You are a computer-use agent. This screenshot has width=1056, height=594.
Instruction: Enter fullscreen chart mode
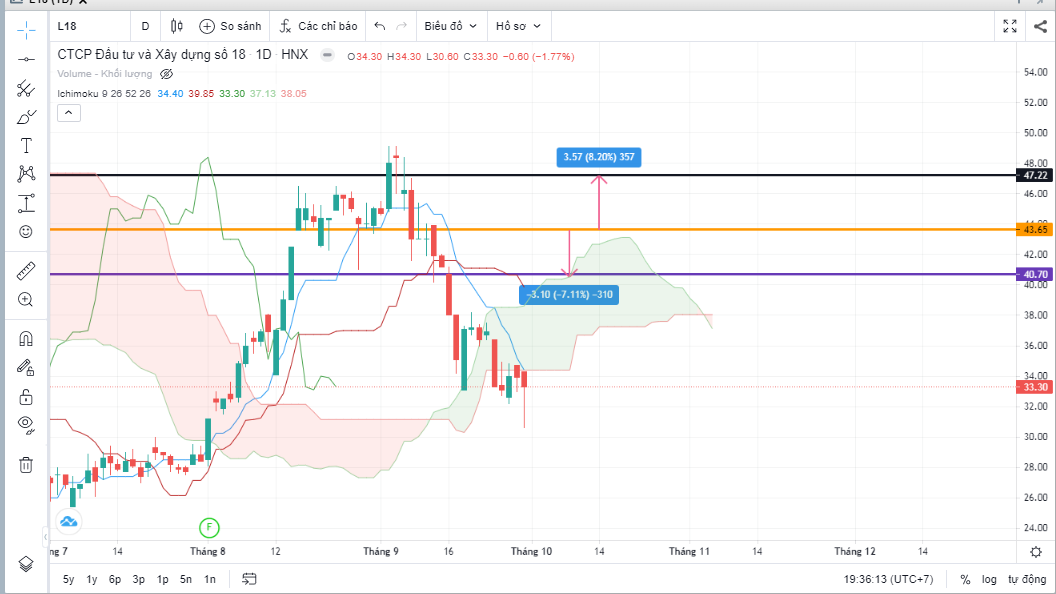coord(1010,26)
